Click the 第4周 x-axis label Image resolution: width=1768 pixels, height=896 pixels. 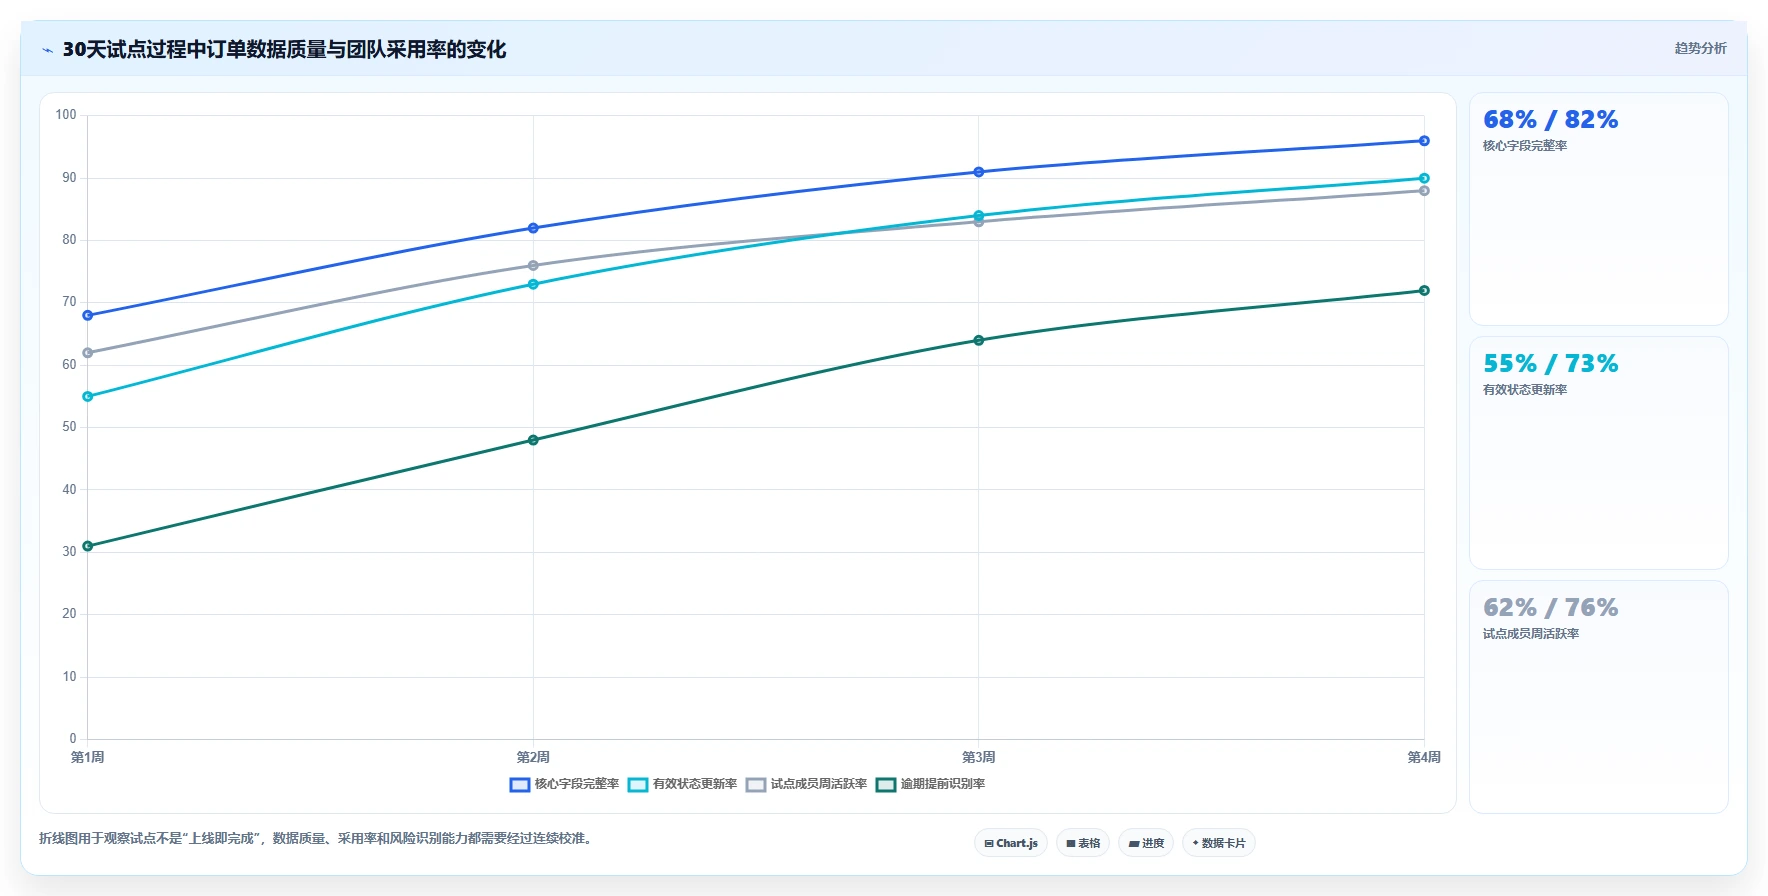tap(1424, 757)
